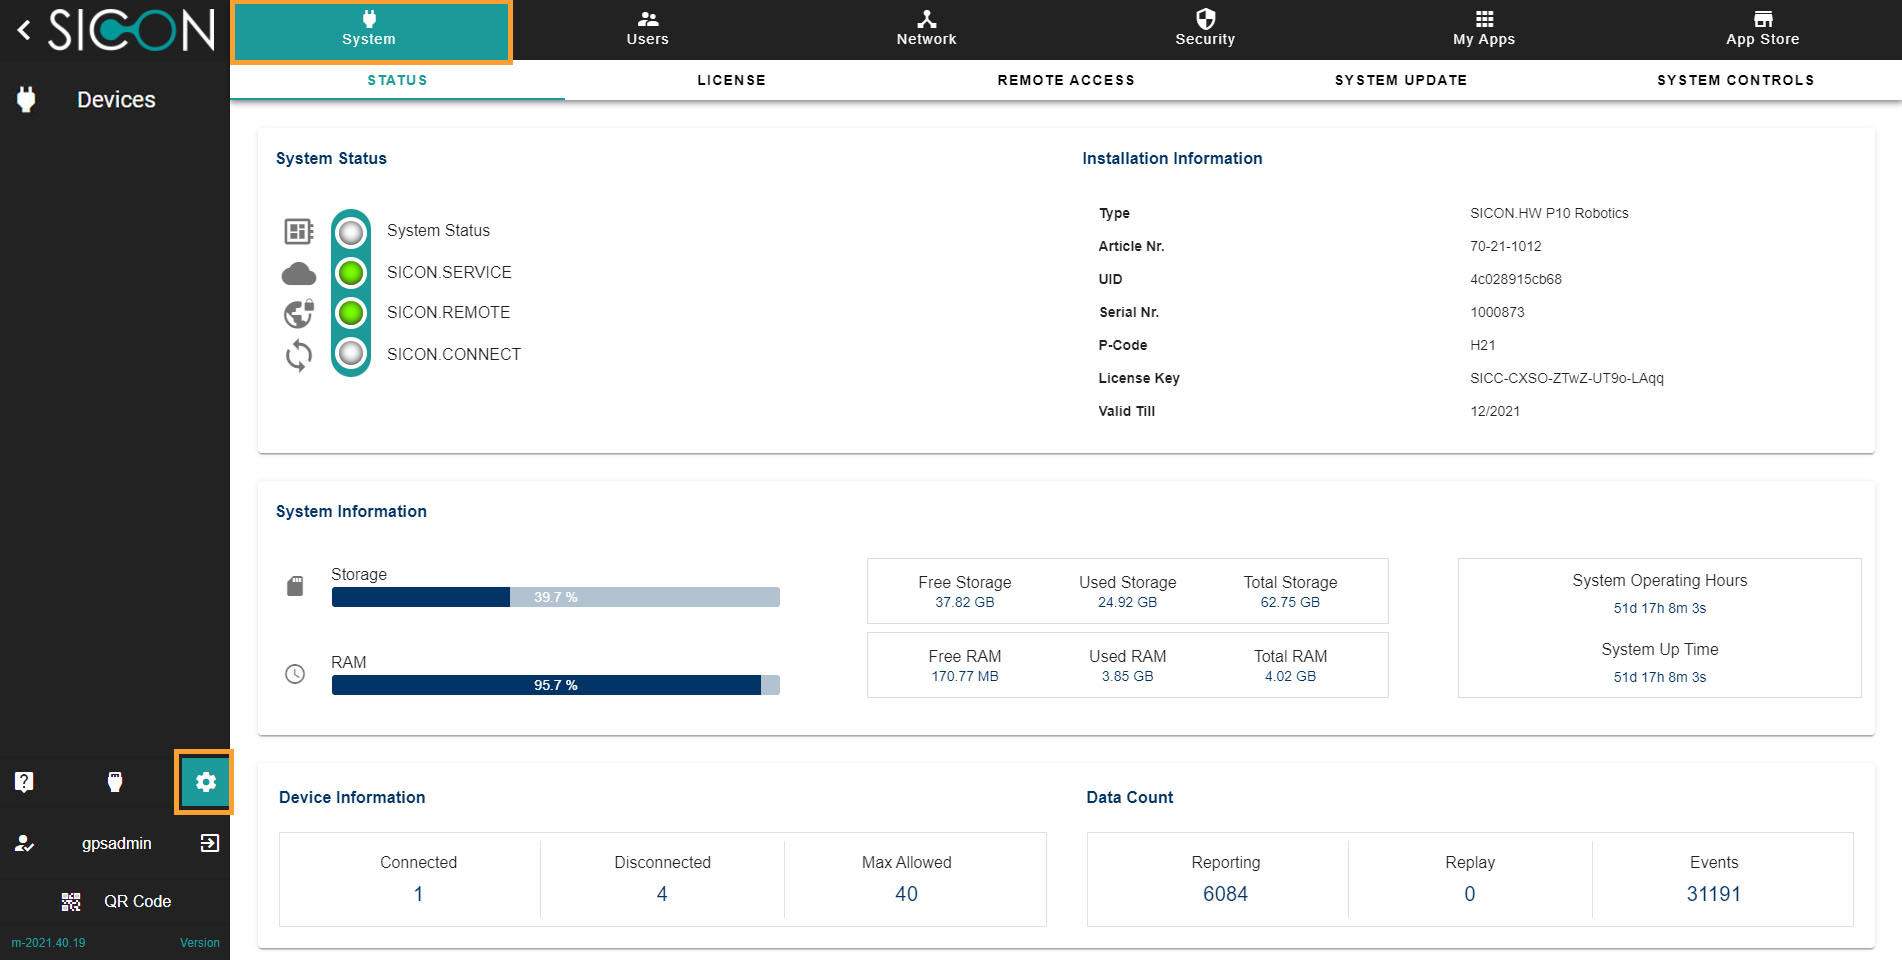Click the Storage usage progress bar
The height and width of the screenshot is (960, 1902).
555,597
